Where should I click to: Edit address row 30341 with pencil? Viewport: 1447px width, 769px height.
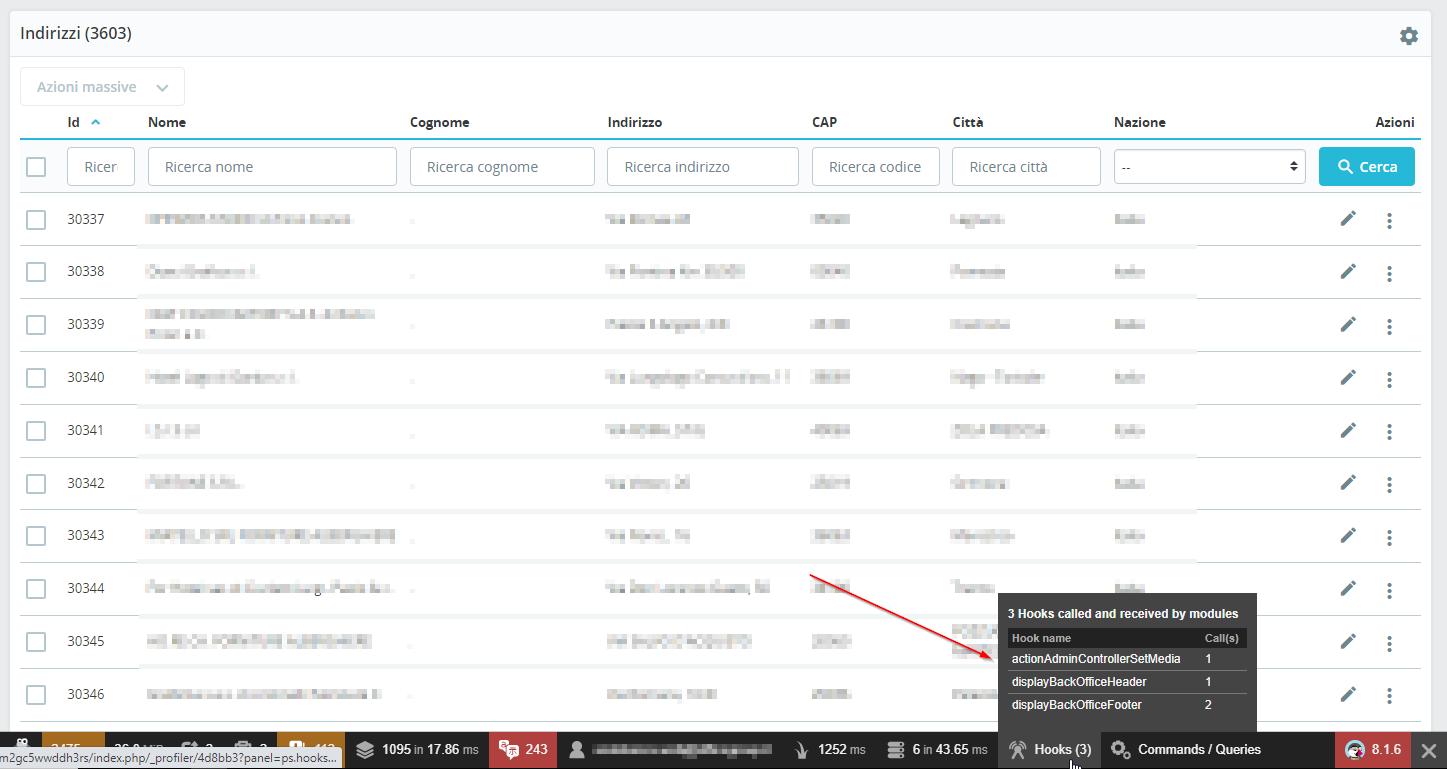(1348, 430)
